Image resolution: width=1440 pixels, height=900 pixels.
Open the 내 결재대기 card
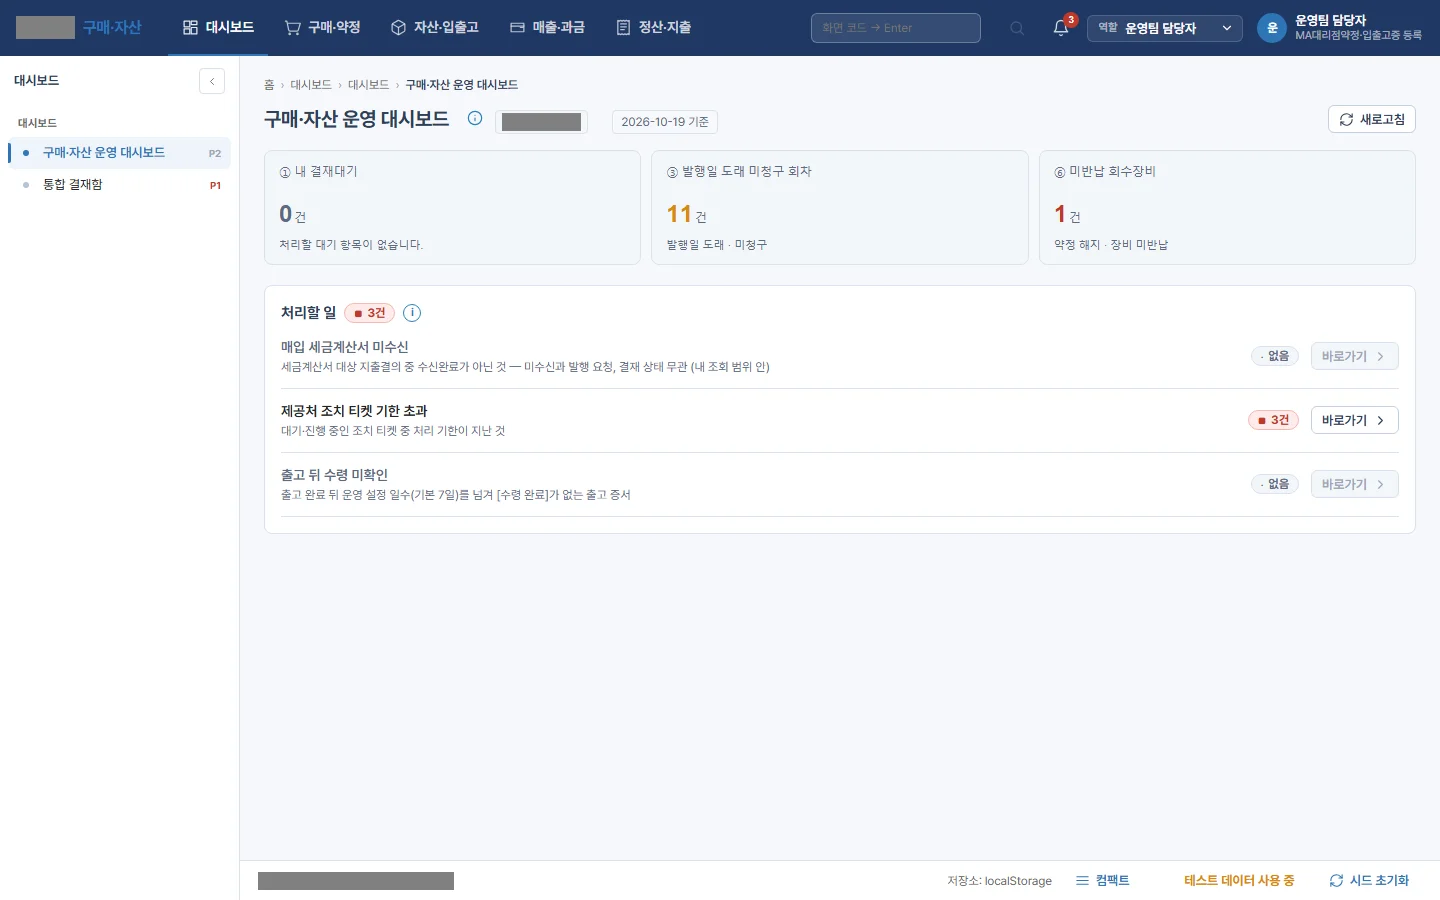pos(452,207)
